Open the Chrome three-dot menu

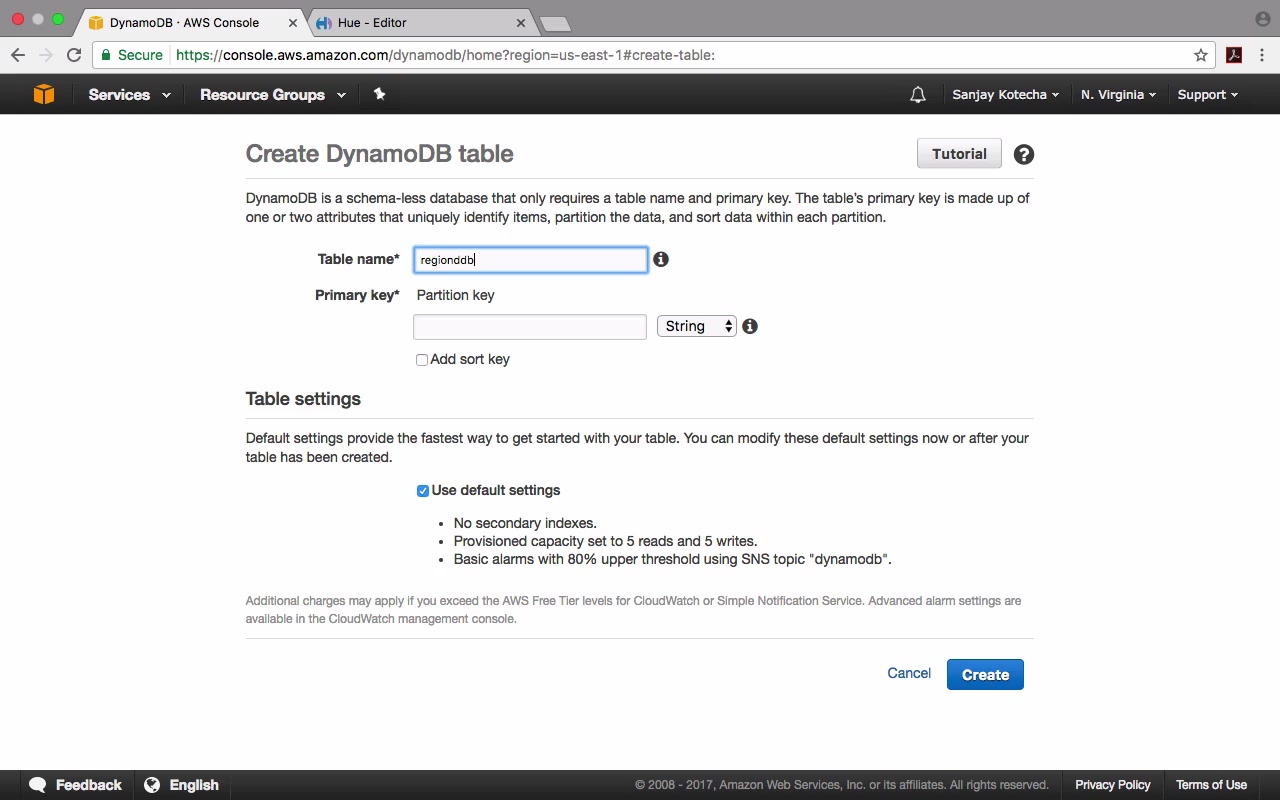[x=1262, y=55]
